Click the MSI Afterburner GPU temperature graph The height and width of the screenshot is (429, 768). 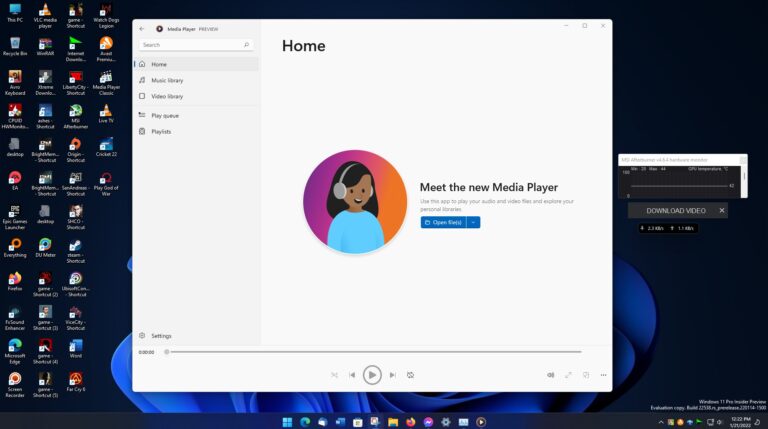click(x=680, y=182)
